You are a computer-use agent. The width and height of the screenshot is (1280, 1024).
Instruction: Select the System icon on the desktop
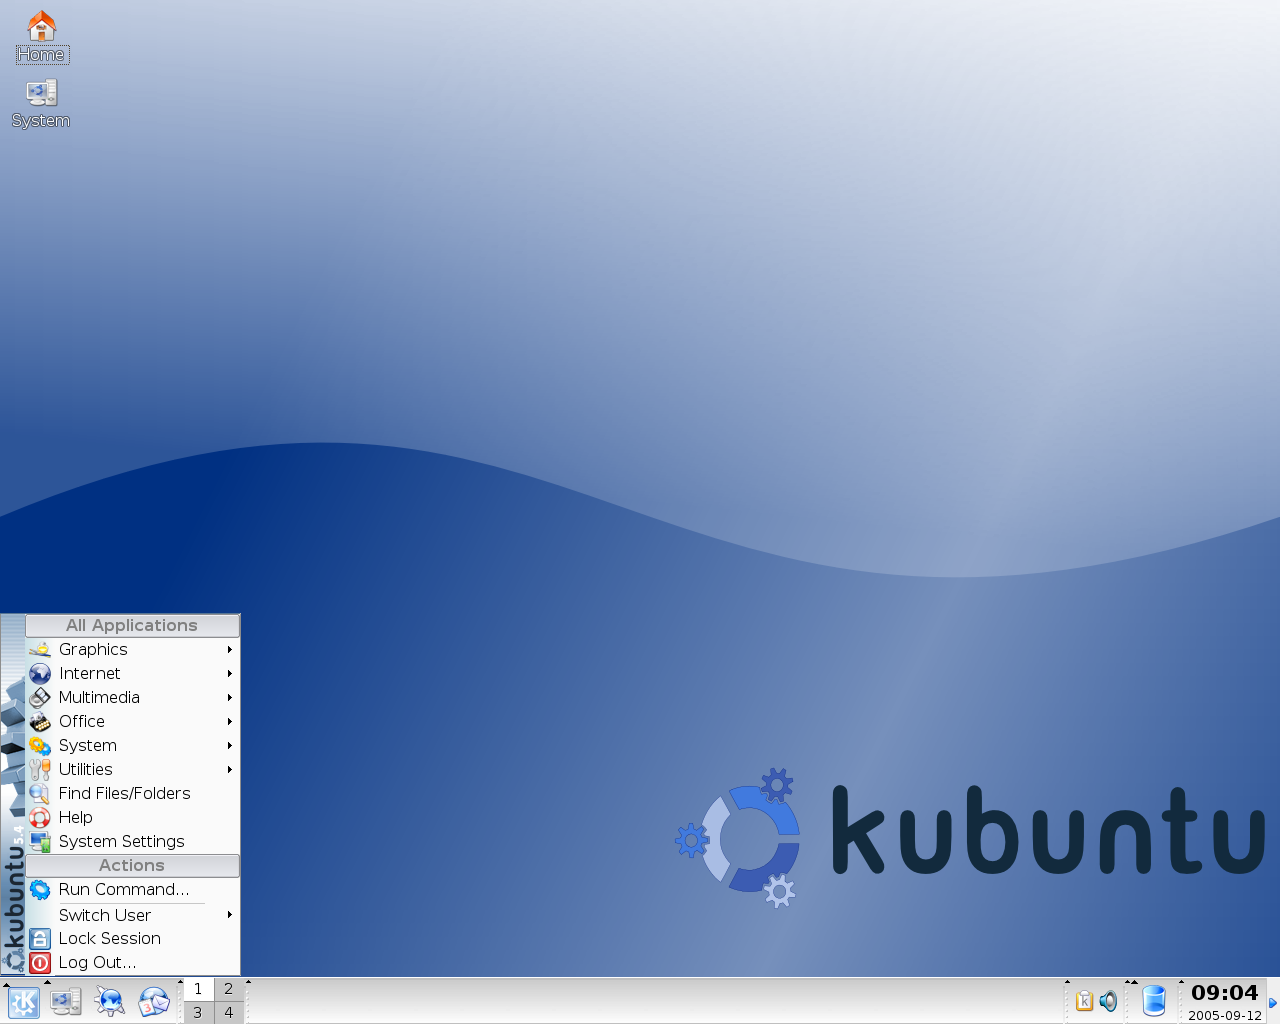point(41,104)
